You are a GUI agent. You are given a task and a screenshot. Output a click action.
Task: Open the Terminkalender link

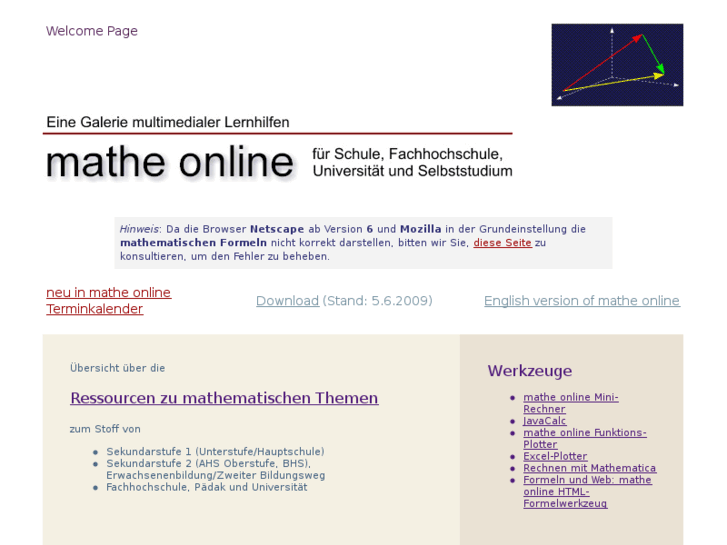(x=95, y=309)
